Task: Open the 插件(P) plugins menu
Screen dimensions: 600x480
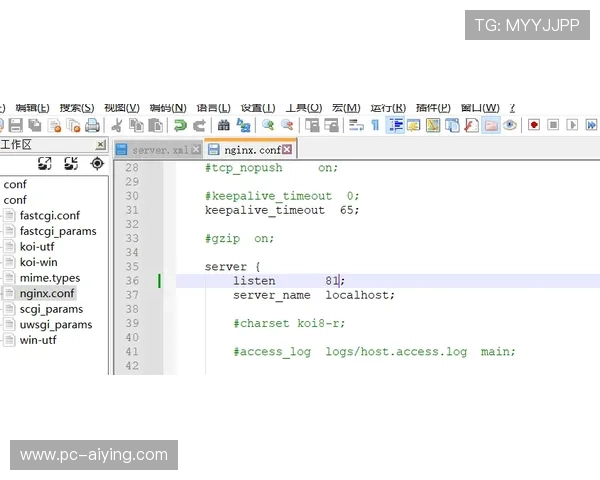Action: pyautogui.click(x=433, y=108)
